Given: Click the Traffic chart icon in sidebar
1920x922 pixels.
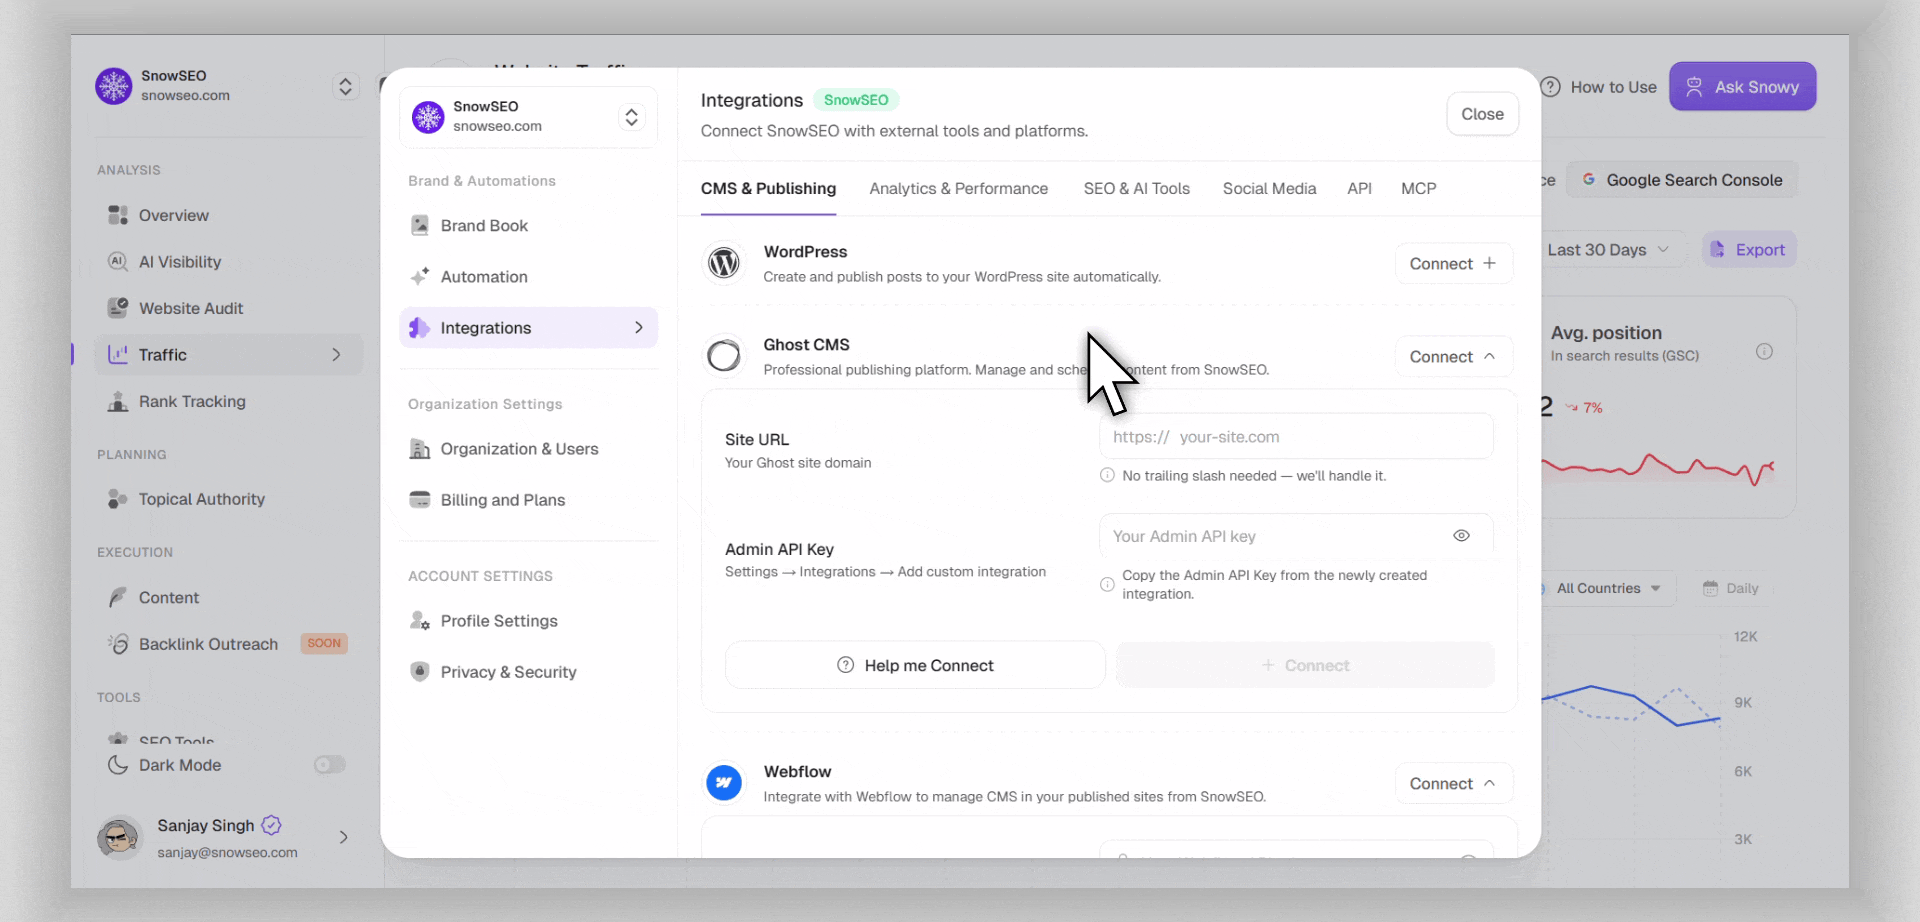Looking at the screenshot, I should coord(118,355).
